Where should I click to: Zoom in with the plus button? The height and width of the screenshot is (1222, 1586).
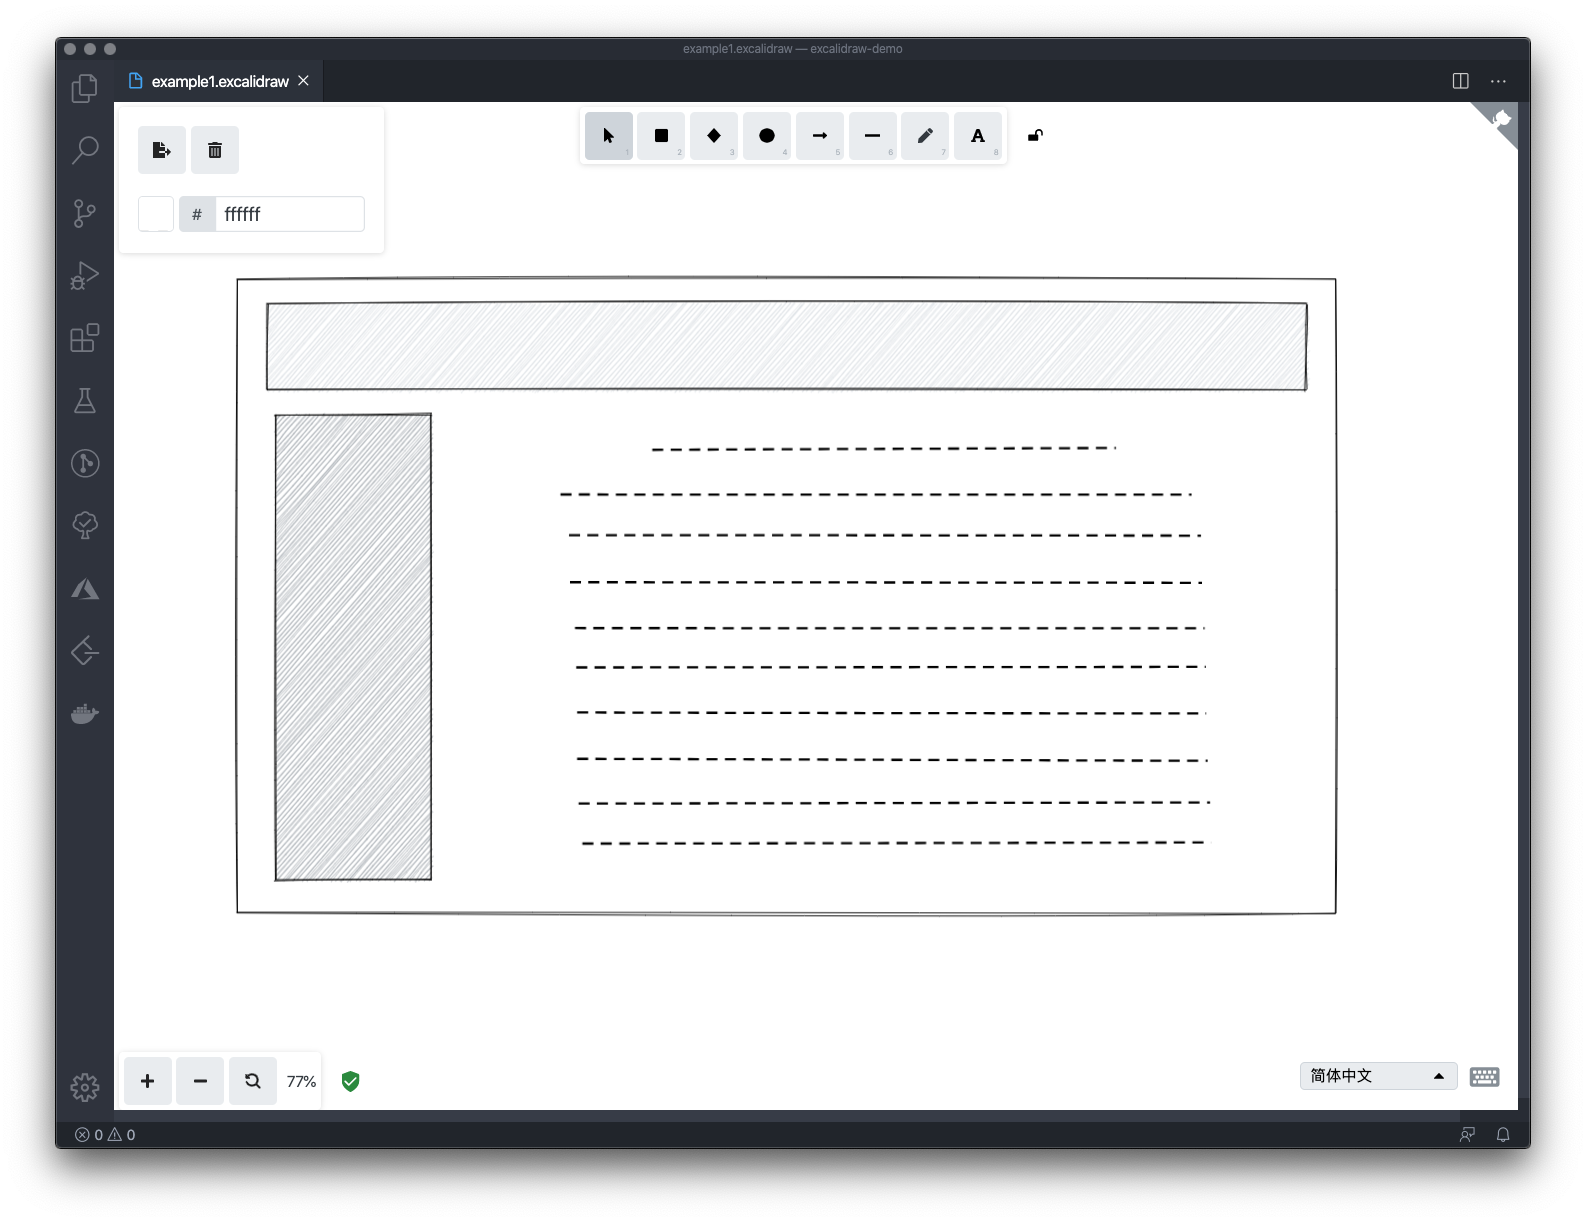(x=147, y=1081)
